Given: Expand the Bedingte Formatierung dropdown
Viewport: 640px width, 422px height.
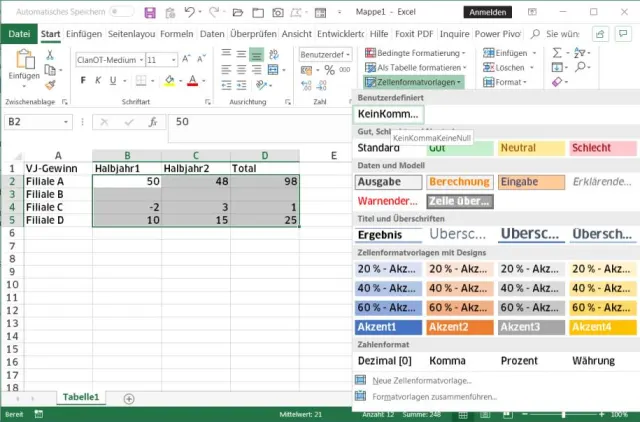Looking at the screenshot, I should click(x=412, y=53).
